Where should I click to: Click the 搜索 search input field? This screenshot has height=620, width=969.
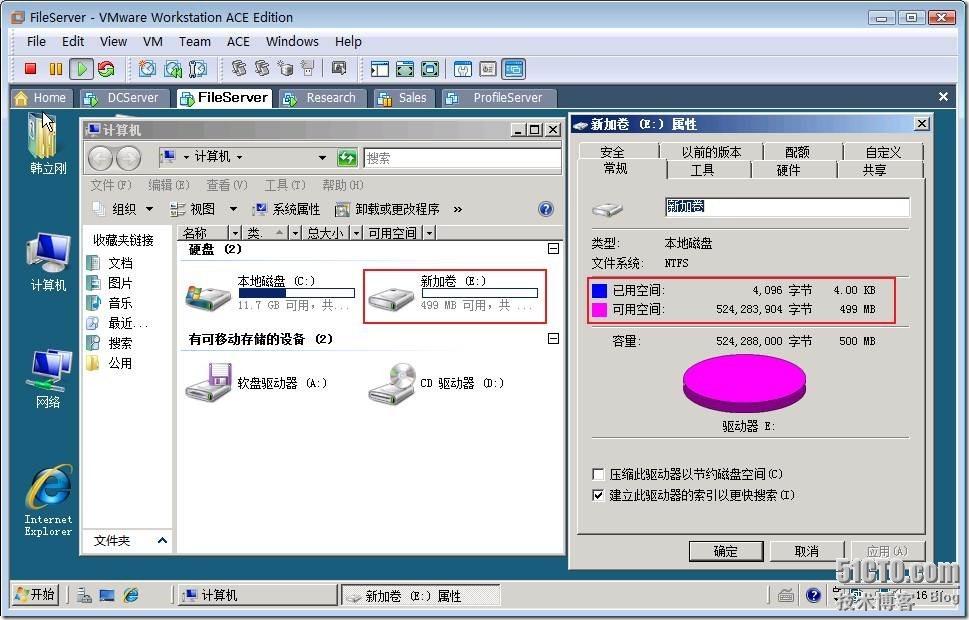[x=462, y=158]
